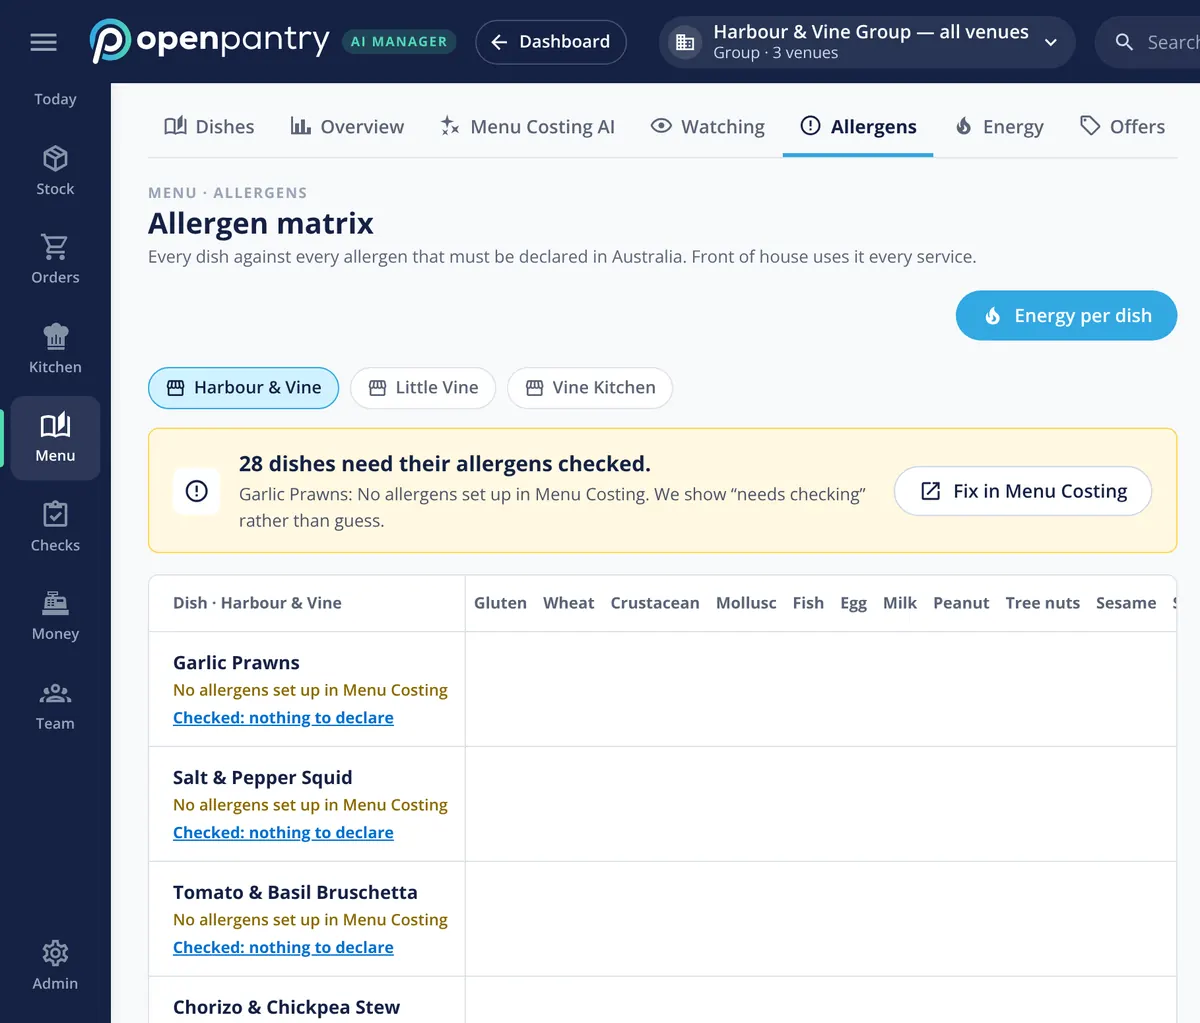
Task: Select Menu in the sidebar
Action: coord(55,438)
